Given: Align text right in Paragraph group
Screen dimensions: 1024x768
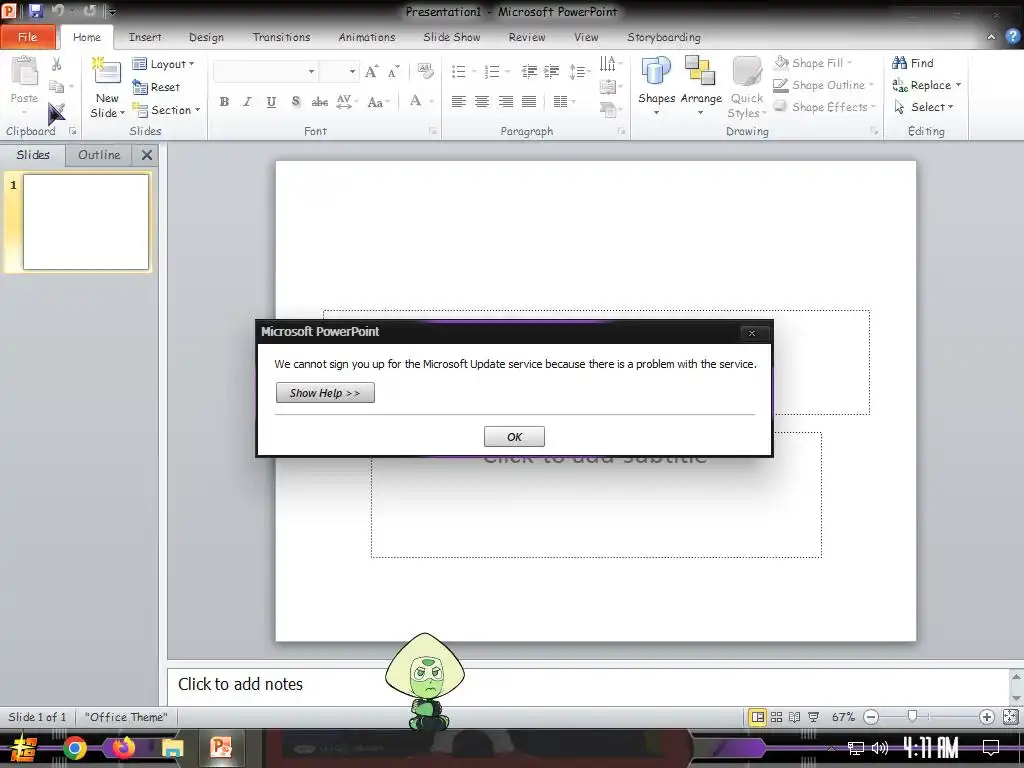Looking at the screenshot, I should tap(505, 101).
